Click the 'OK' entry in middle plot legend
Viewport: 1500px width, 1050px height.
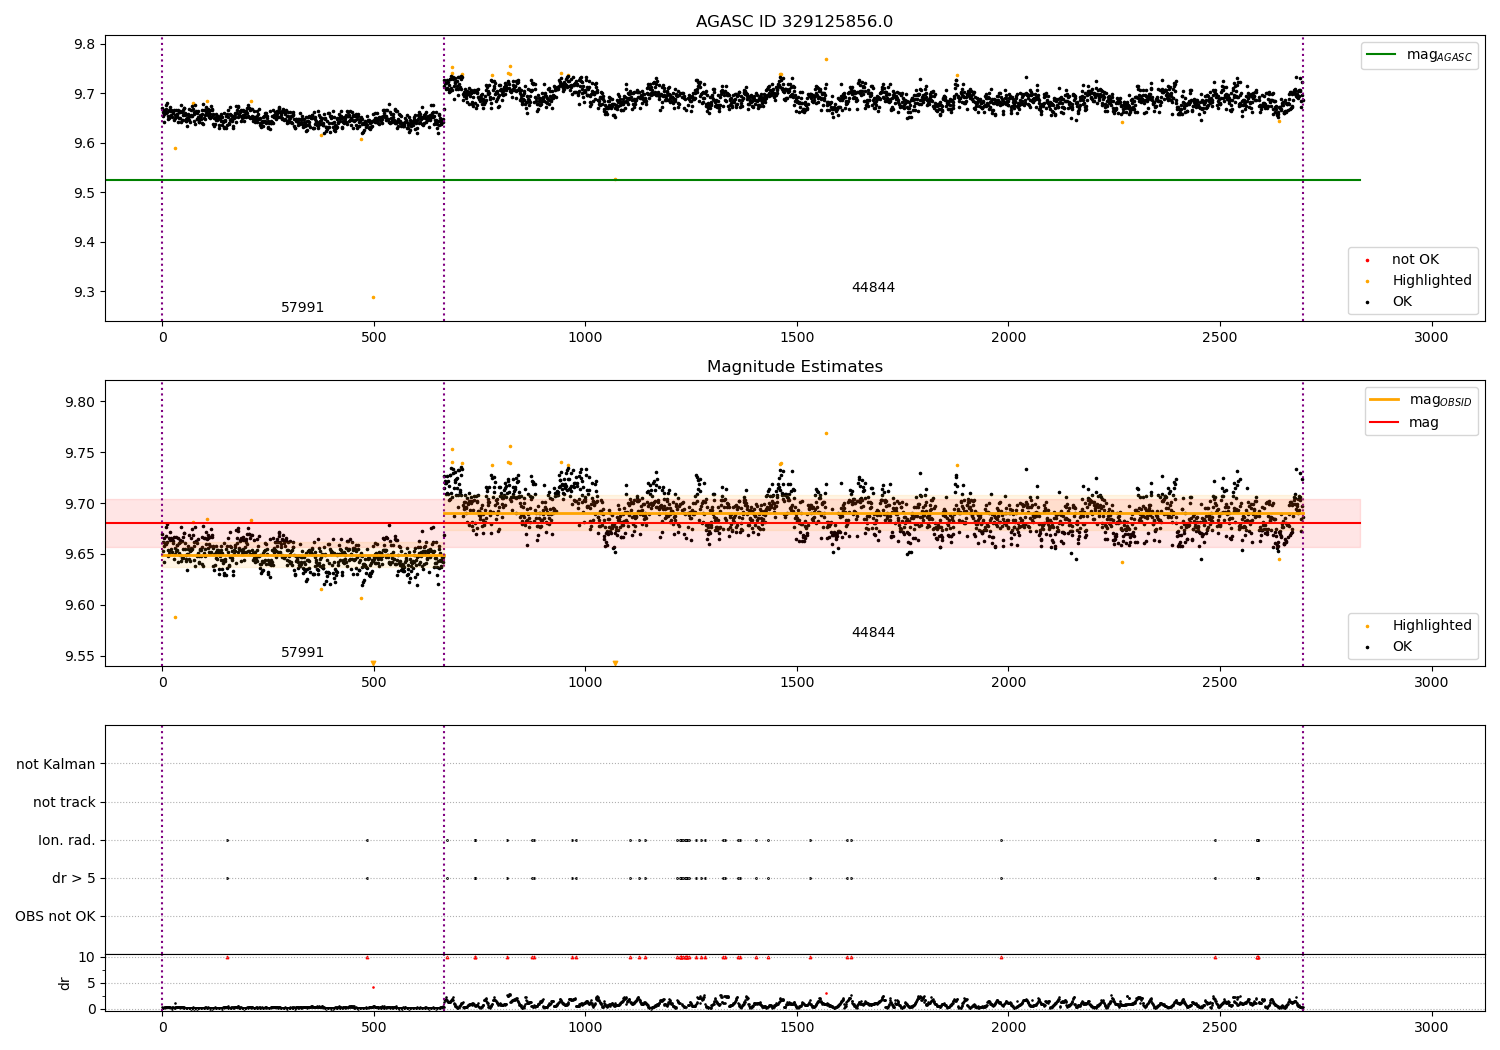(1402, 647)
